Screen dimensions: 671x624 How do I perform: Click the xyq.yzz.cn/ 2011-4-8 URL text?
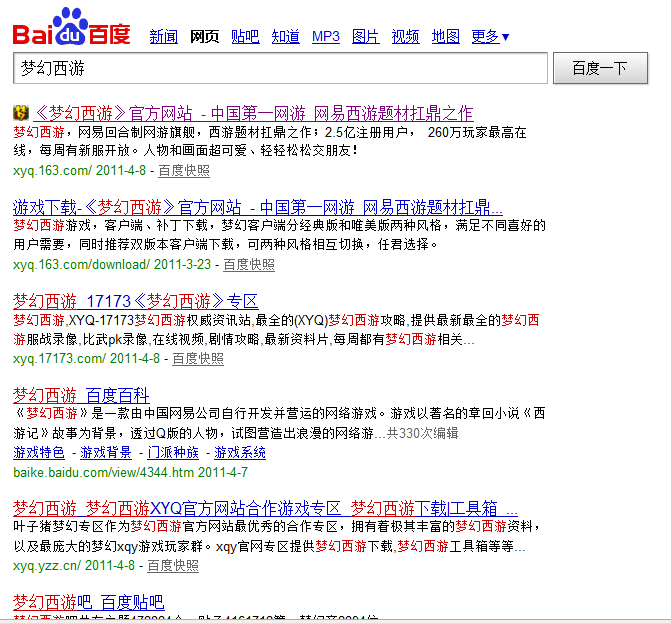74,566
